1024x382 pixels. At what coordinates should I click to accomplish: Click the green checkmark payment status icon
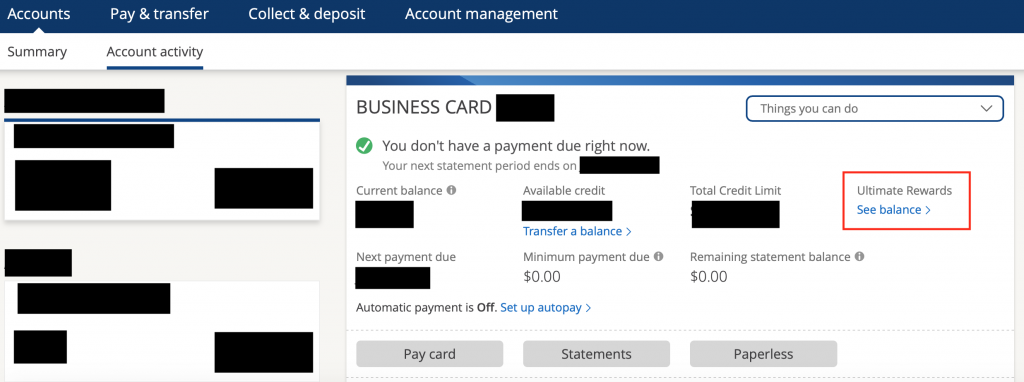pos(364,146)
